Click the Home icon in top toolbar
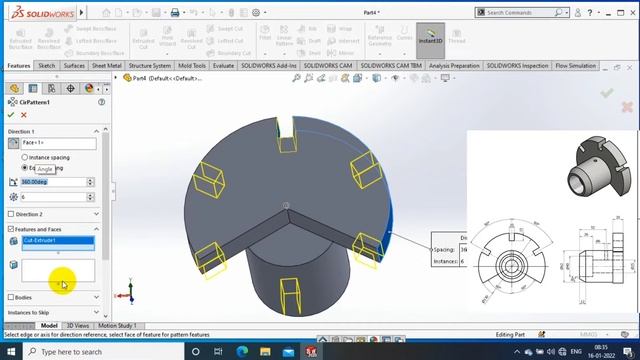Viewport: 640px width, 360px height. [x=106, y=13]
